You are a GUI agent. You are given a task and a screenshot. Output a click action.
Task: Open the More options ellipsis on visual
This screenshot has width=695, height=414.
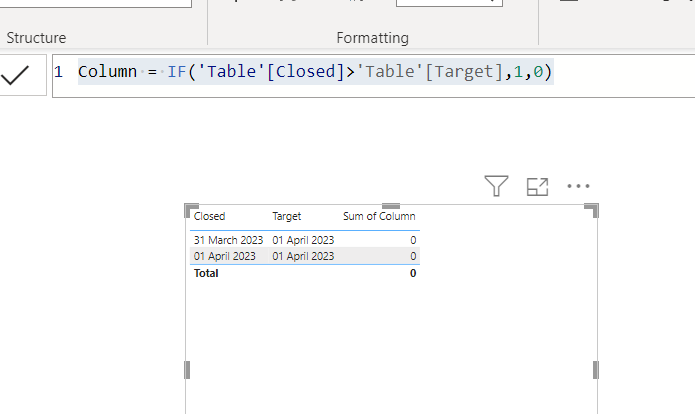pyautogui.click(x=578, y=186)
